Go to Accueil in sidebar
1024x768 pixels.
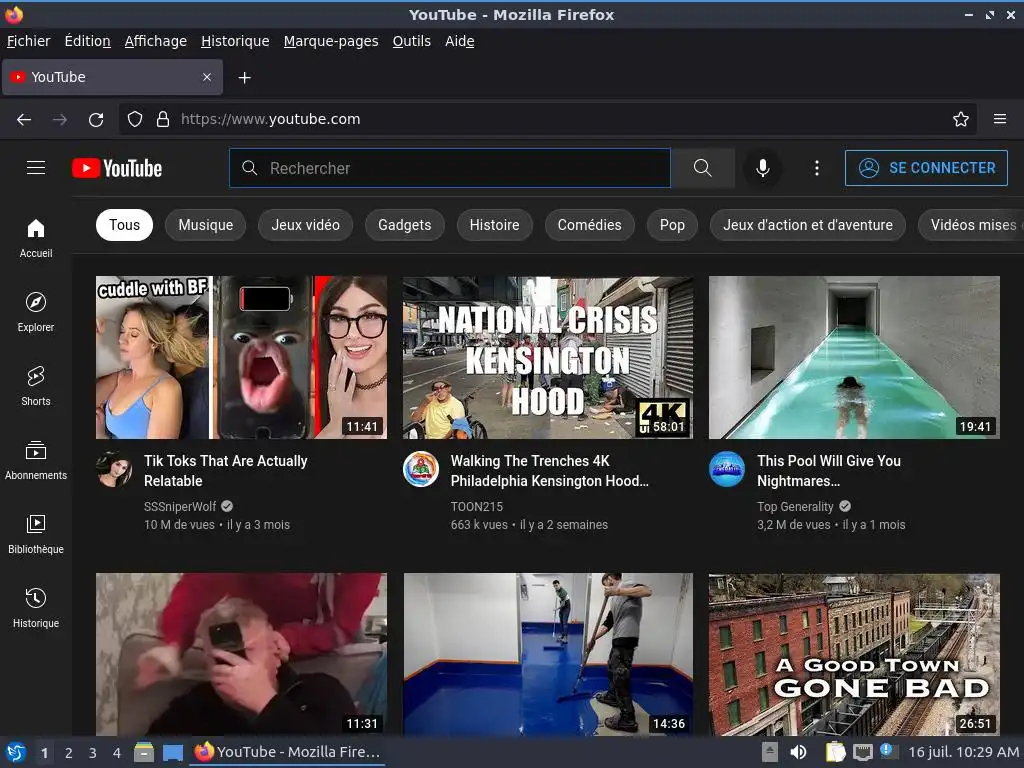click(36, 238)
